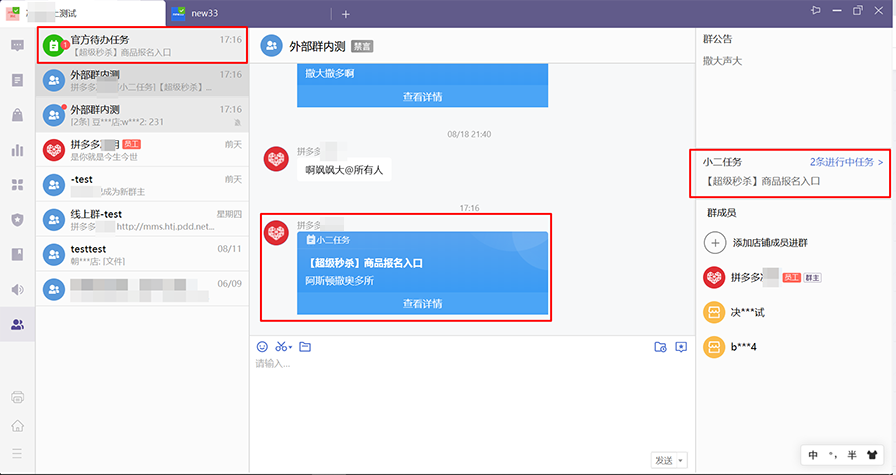Open the chat messages sidebar icon
The width and height of the screenshot is (896, 475).
pos(18,46)
